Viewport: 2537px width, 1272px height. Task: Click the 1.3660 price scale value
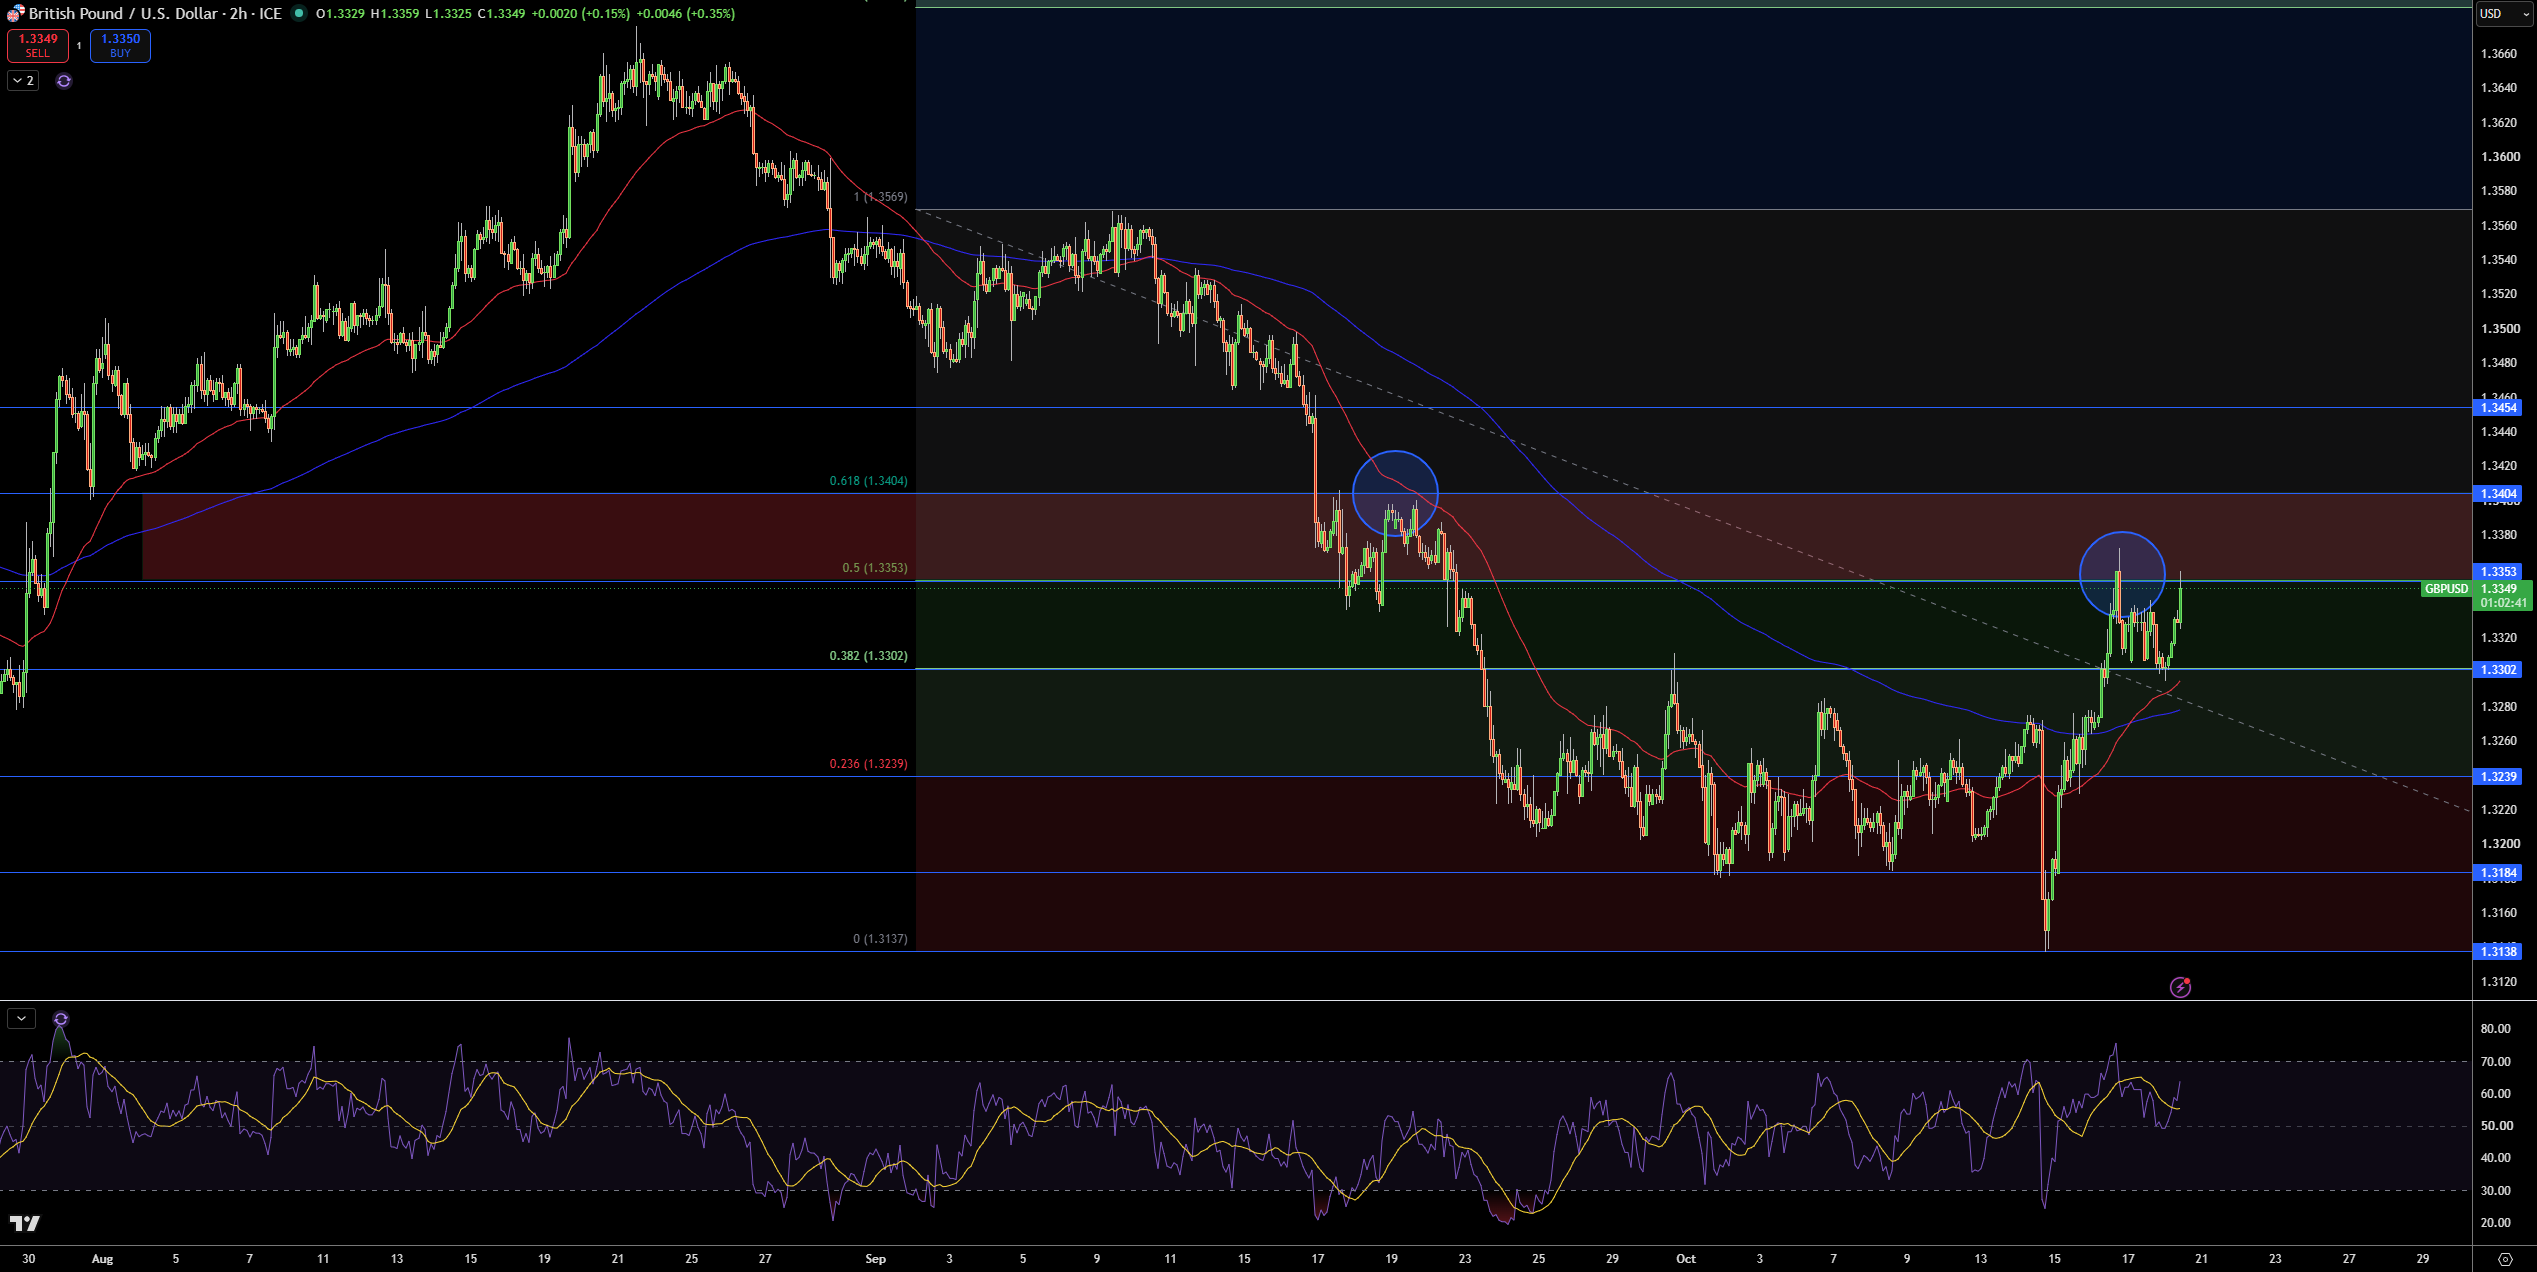2499,53
